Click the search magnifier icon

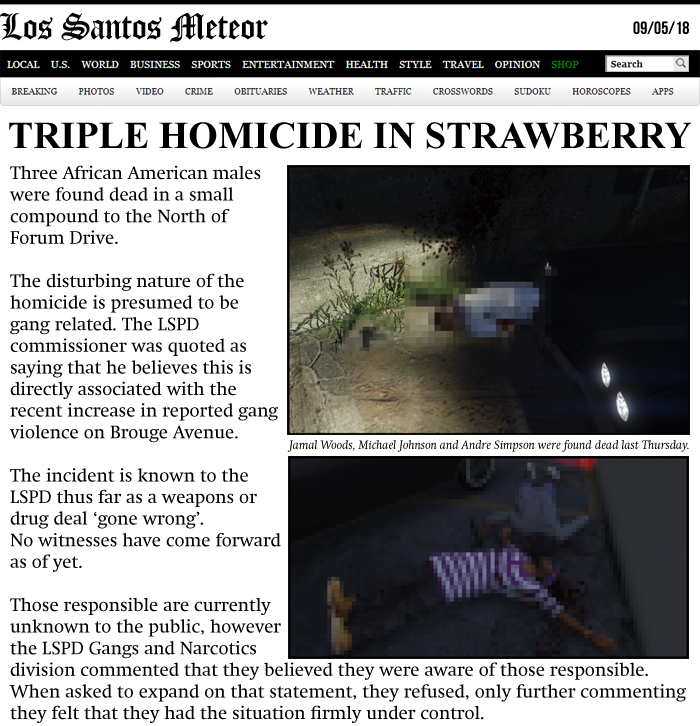click(680, 63)
